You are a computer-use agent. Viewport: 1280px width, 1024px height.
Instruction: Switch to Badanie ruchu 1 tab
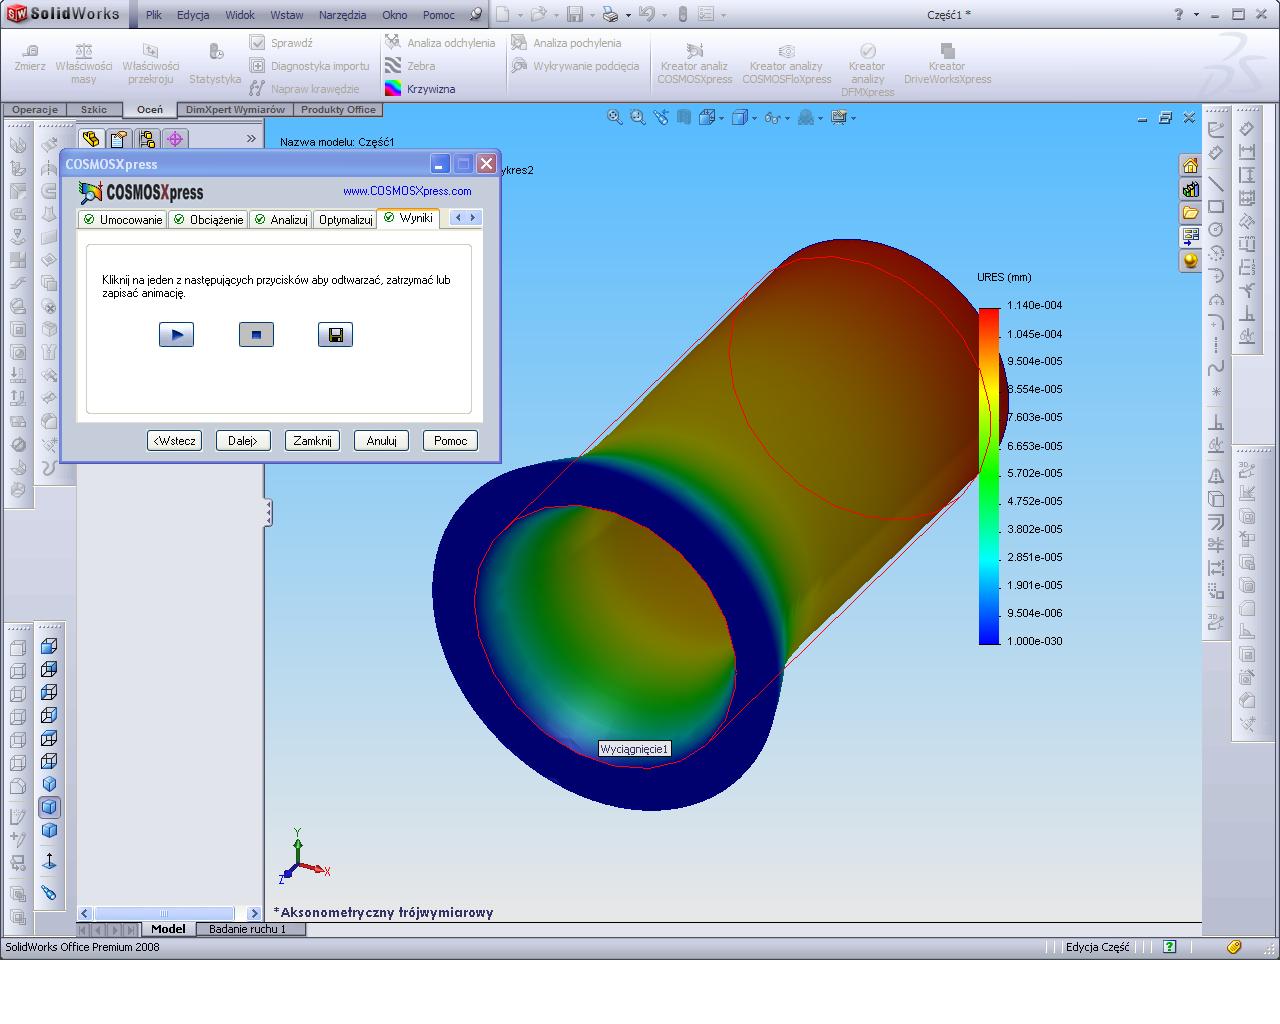pyautogui.click(x=247, y=929)
